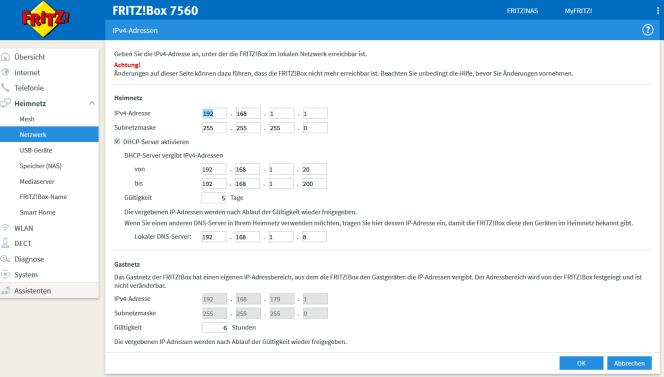
Task: Click the System gear icon
Action: [x=5, y=274]
